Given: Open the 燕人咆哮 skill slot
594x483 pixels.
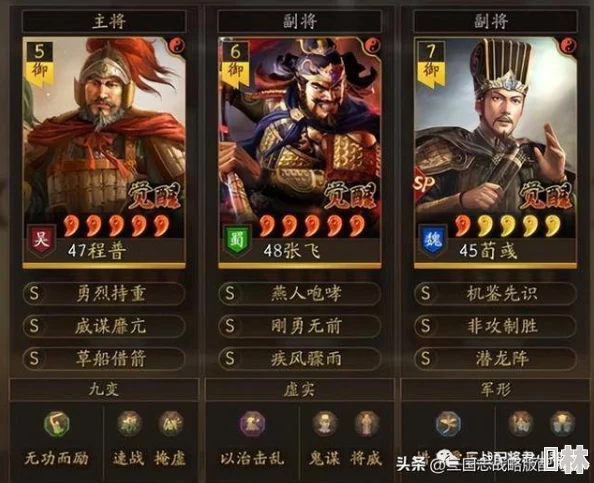Looking at the screenshot, I should click(299, 294).
